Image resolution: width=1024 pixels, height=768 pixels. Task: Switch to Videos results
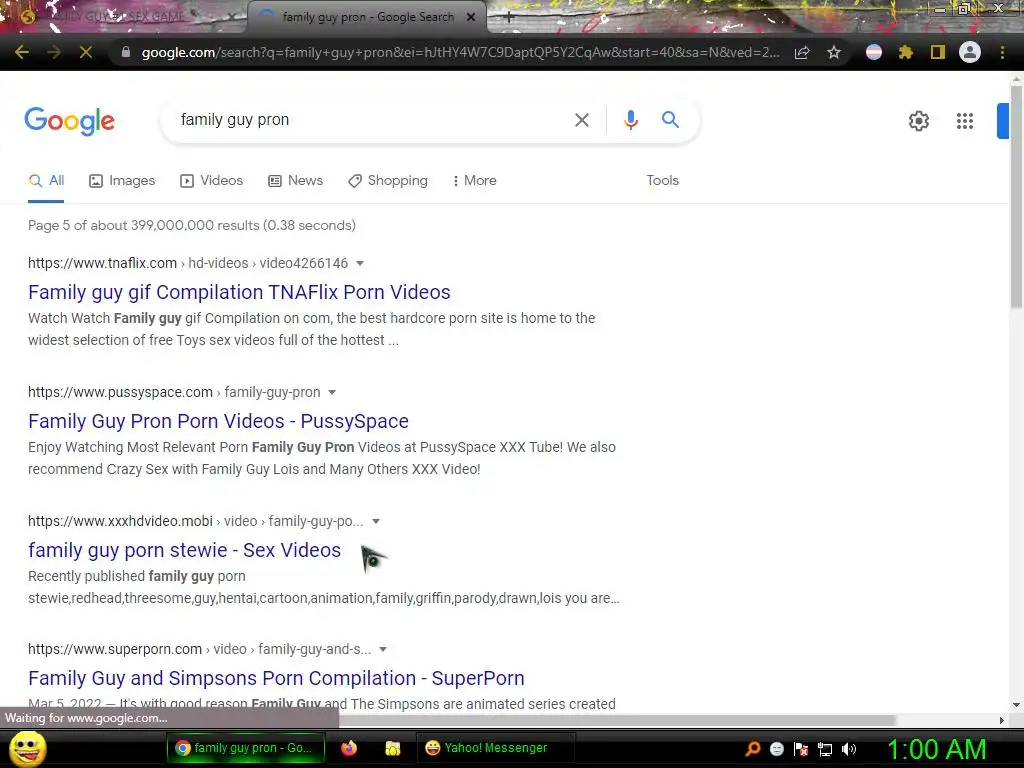coord(212,181)
